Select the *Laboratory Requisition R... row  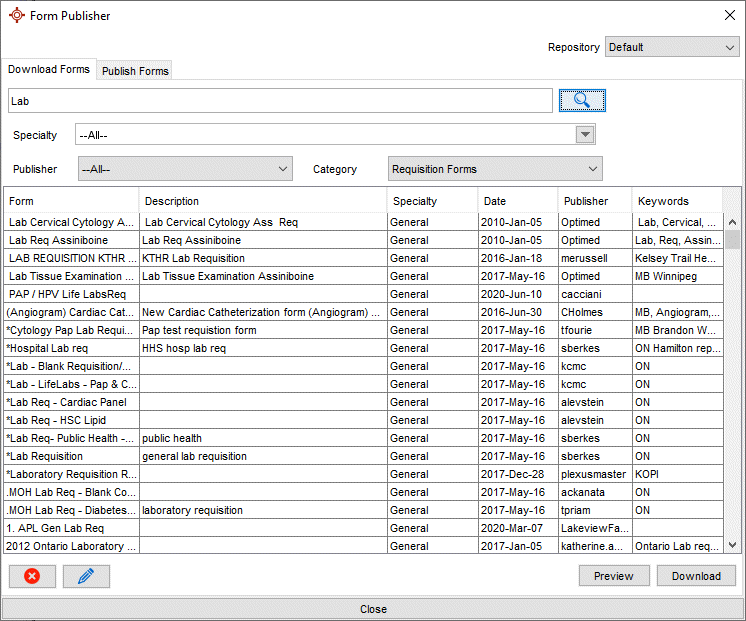click(363, 474)
